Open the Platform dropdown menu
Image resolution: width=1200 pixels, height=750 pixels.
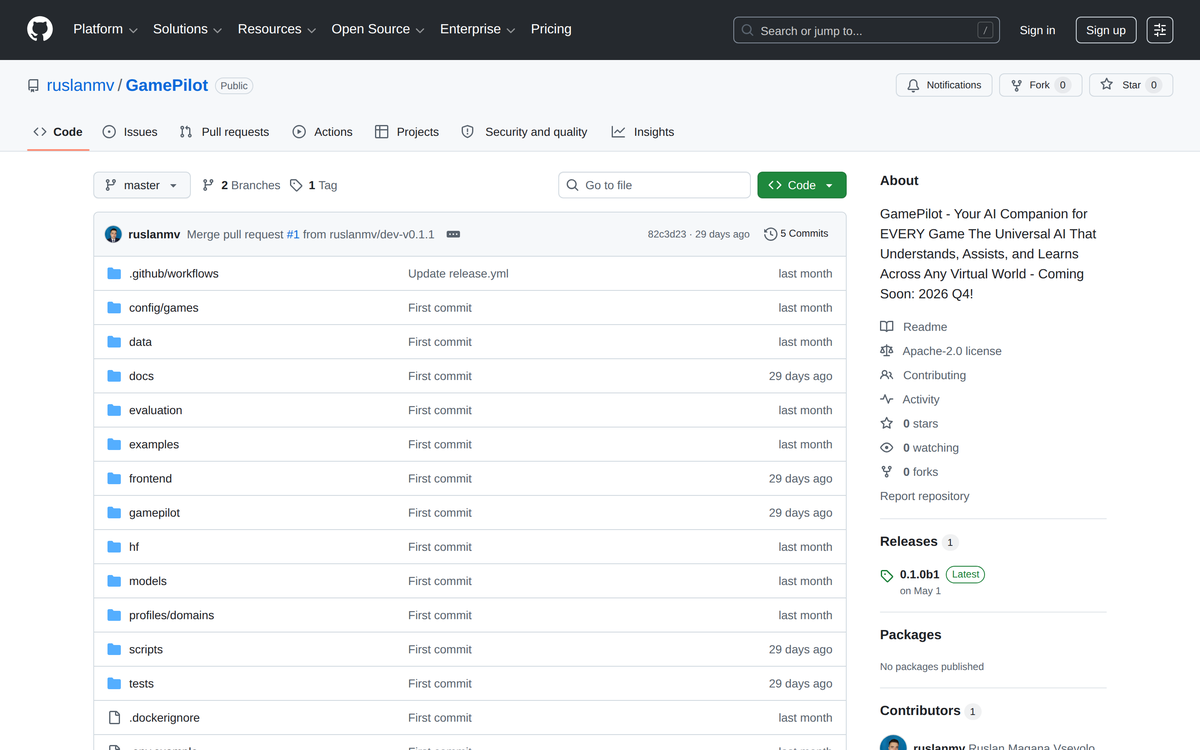click(105, 30)
